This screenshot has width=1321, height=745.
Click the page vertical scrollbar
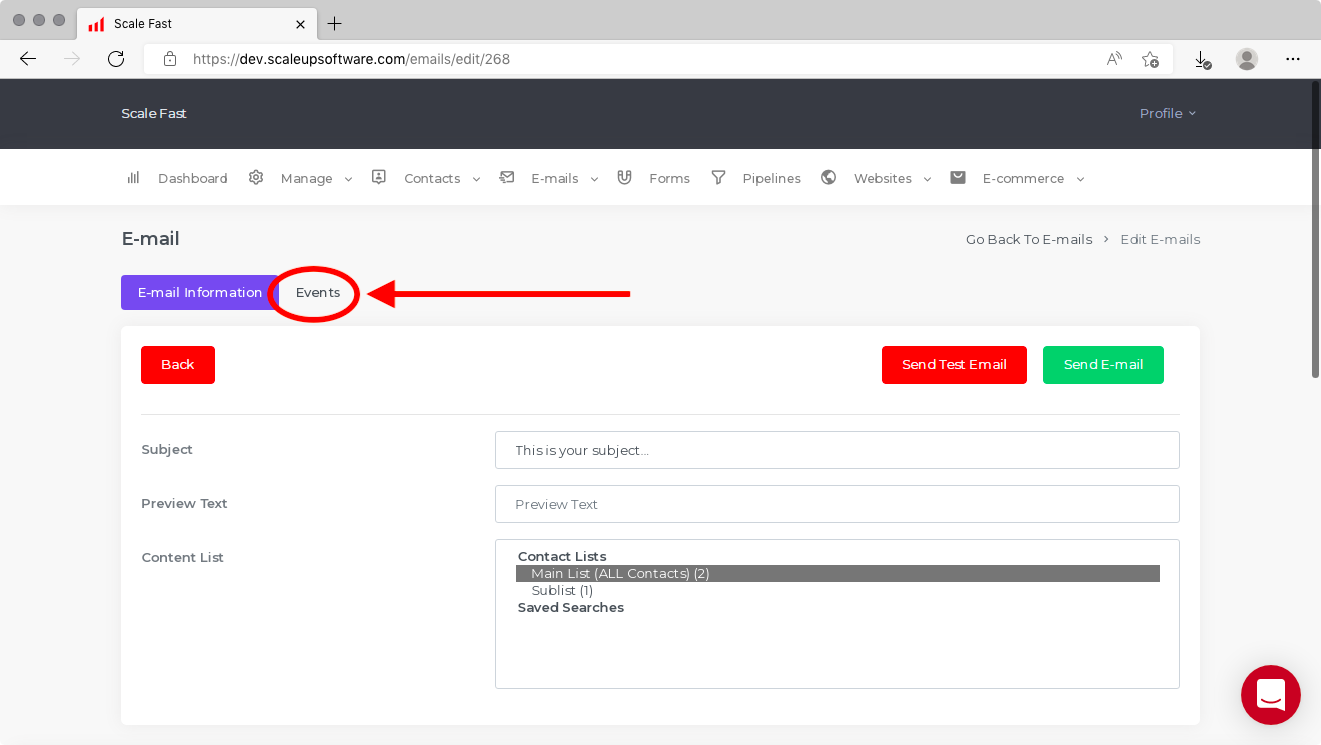1315,229
